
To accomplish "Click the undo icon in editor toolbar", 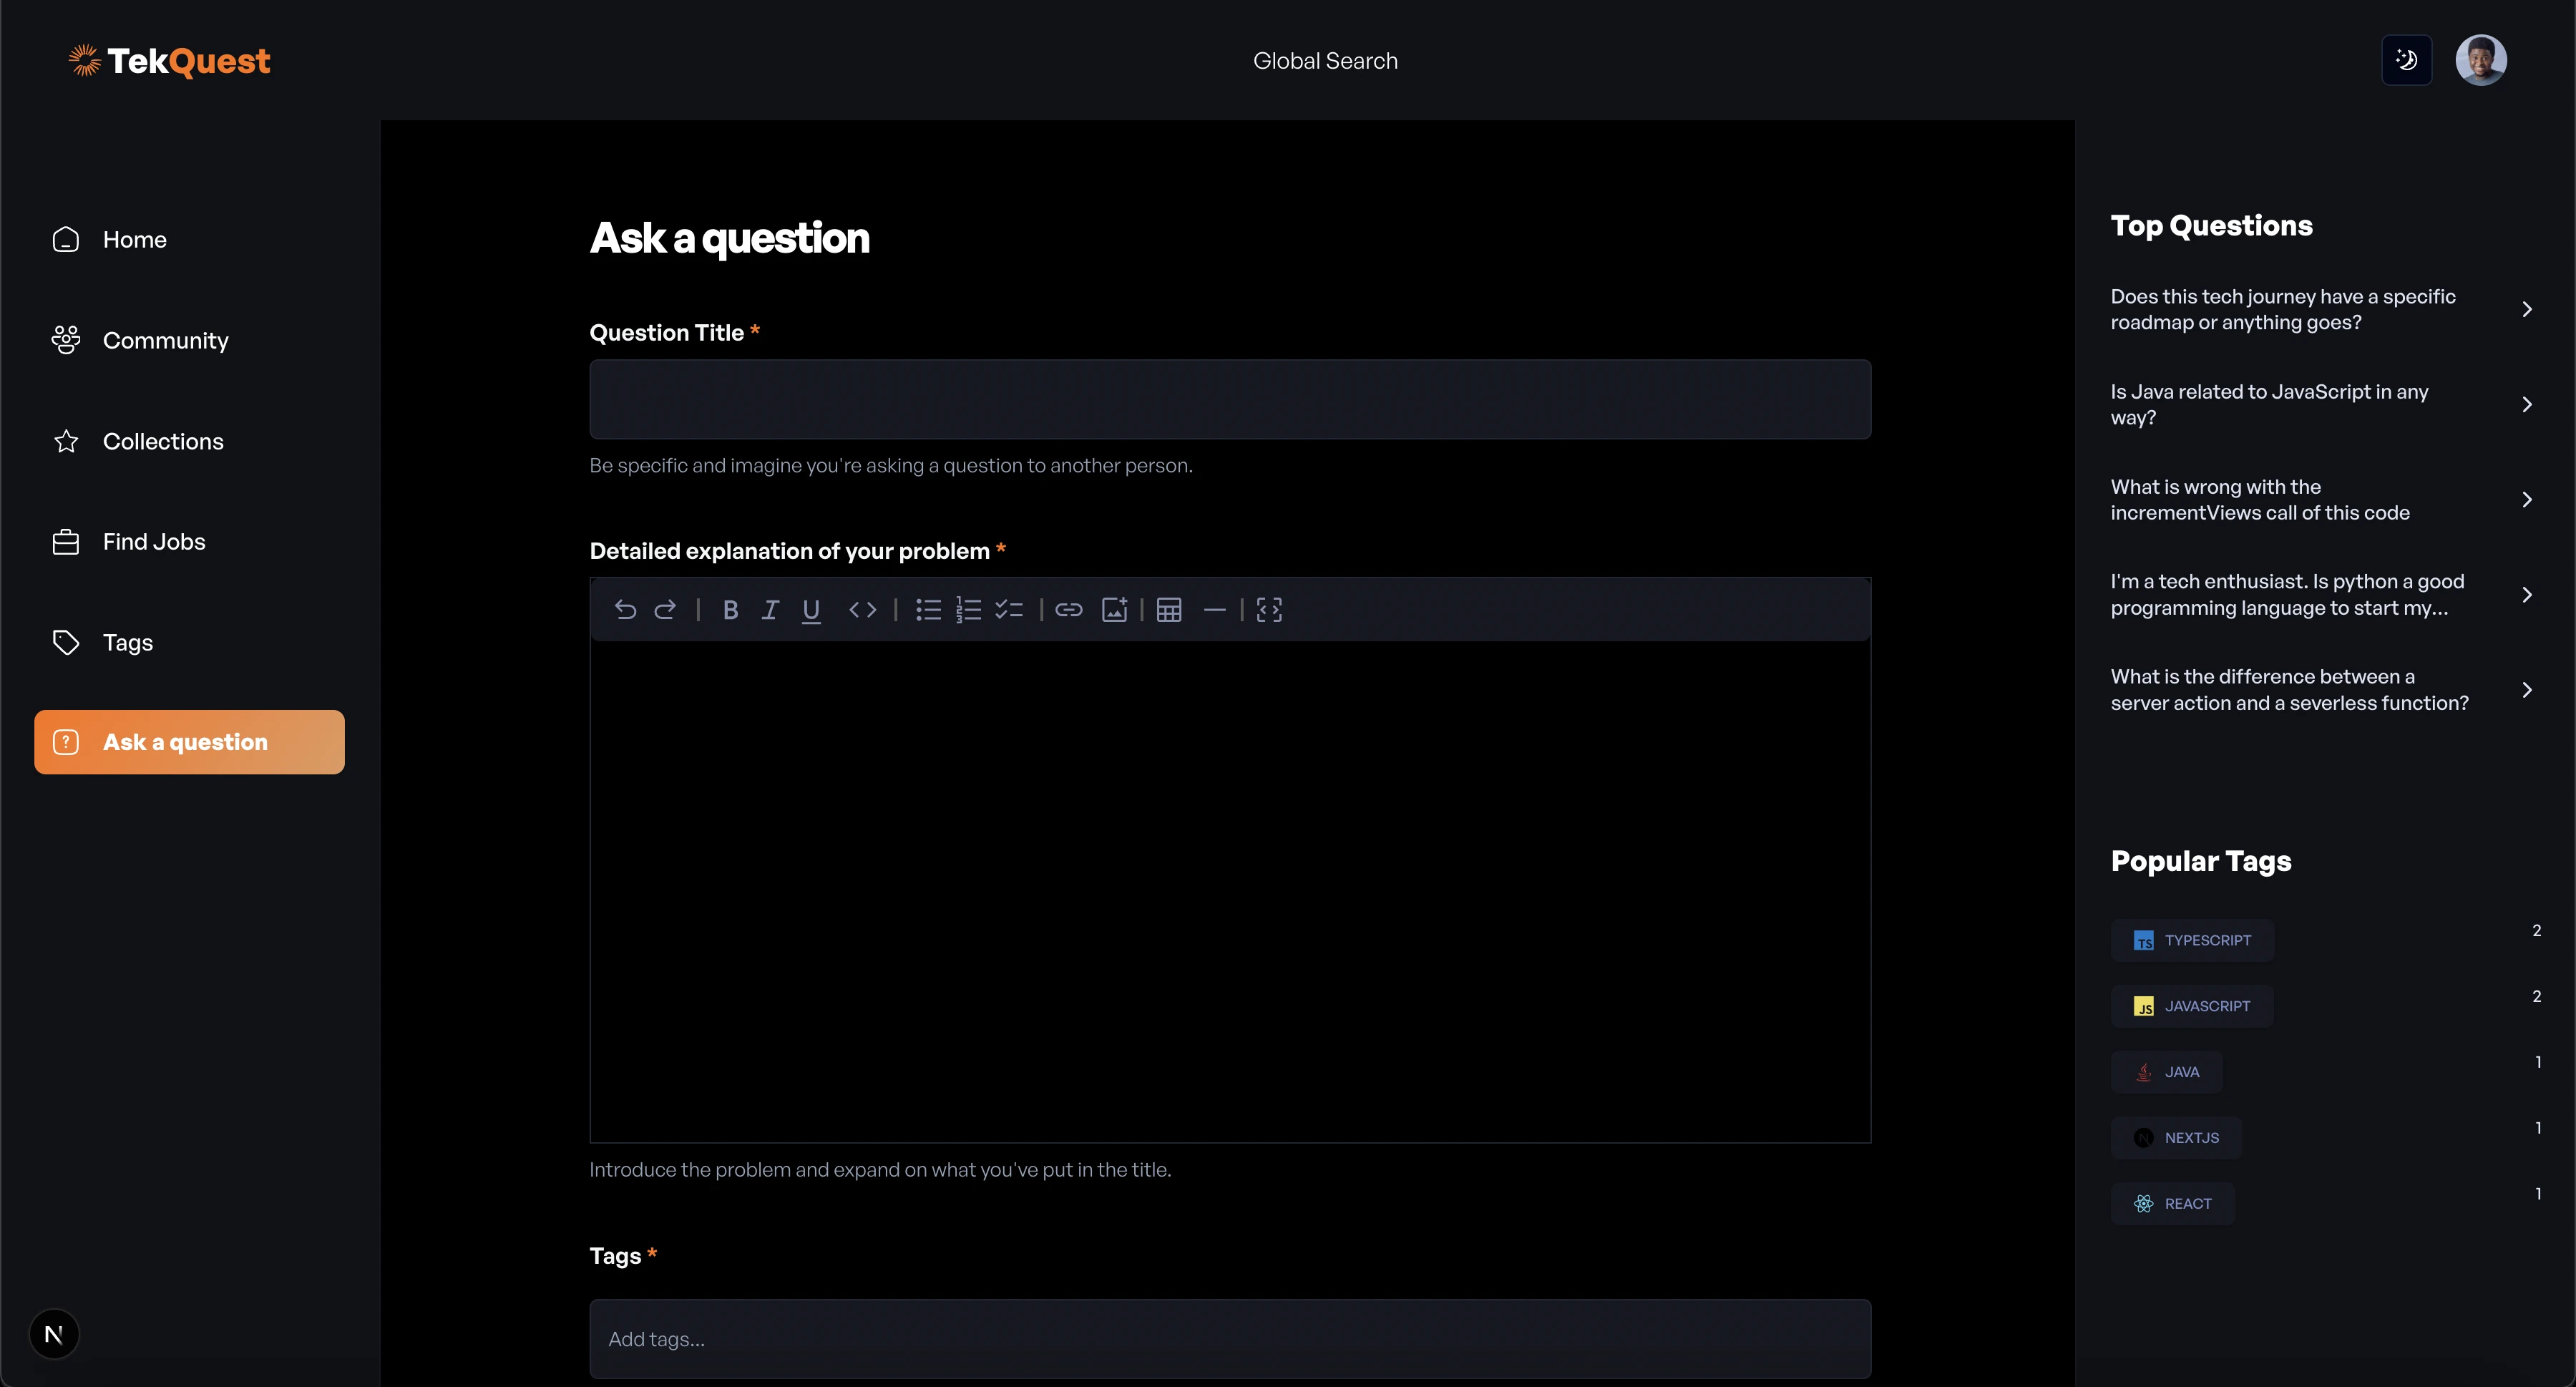I will [x=625, y=610].
